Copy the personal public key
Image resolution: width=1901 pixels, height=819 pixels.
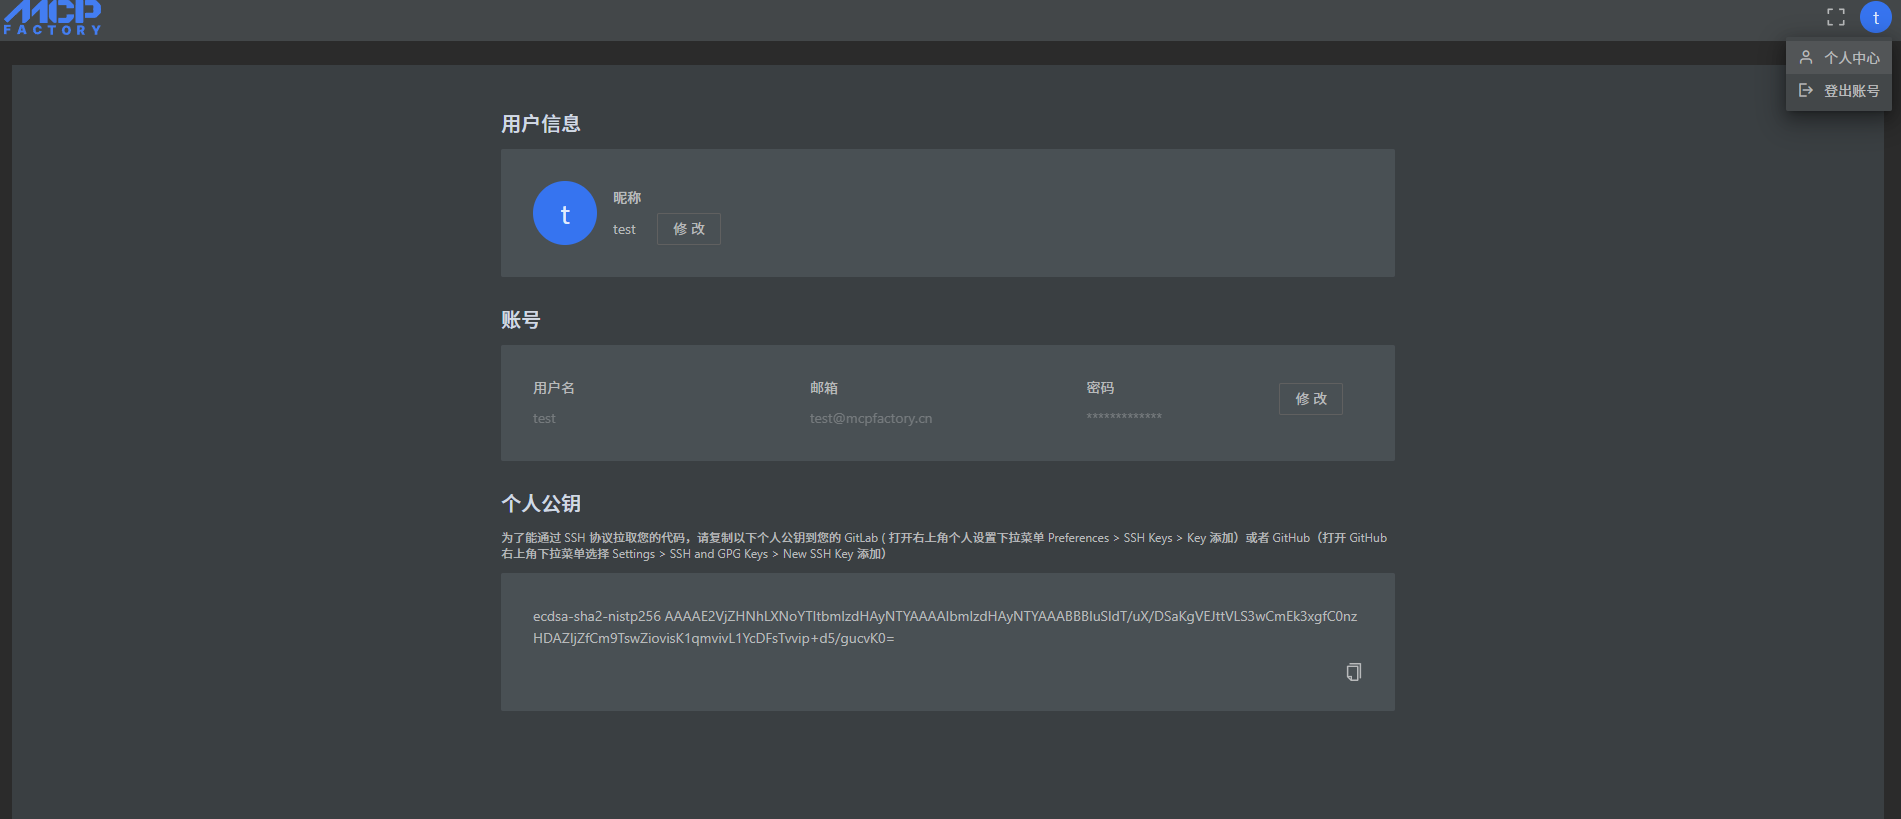point(1353,672)
